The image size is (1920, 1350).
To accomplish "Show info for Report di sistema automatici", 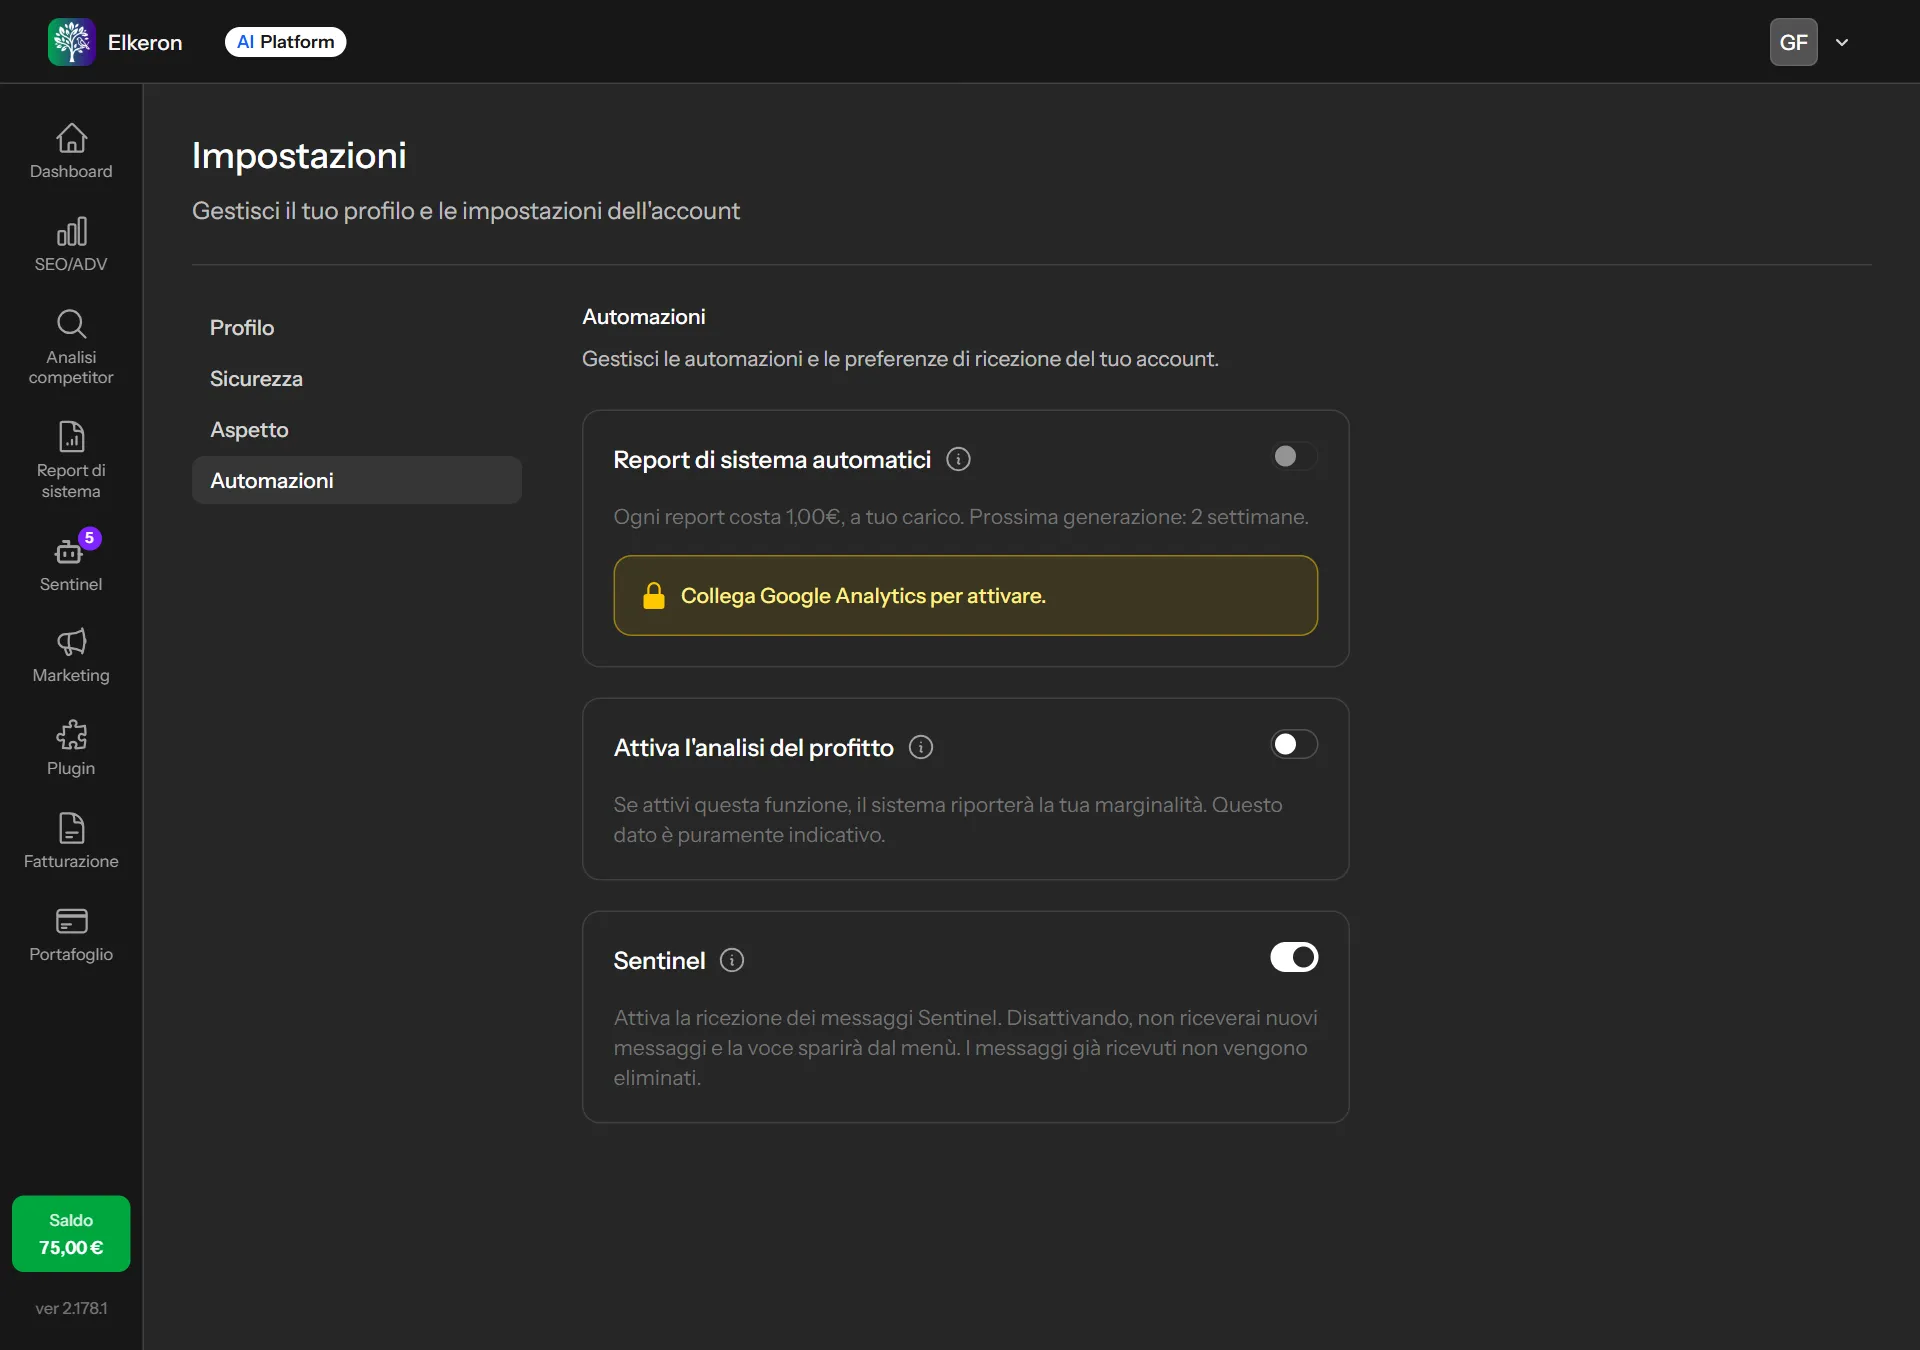I will pyautogui.click(x=958, y=459).
